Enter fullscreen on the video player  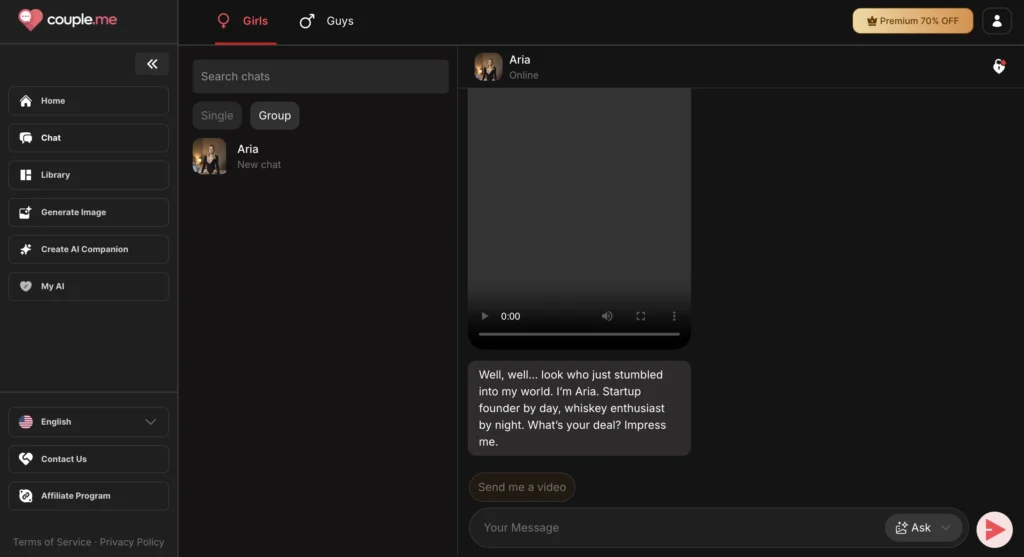641,316
